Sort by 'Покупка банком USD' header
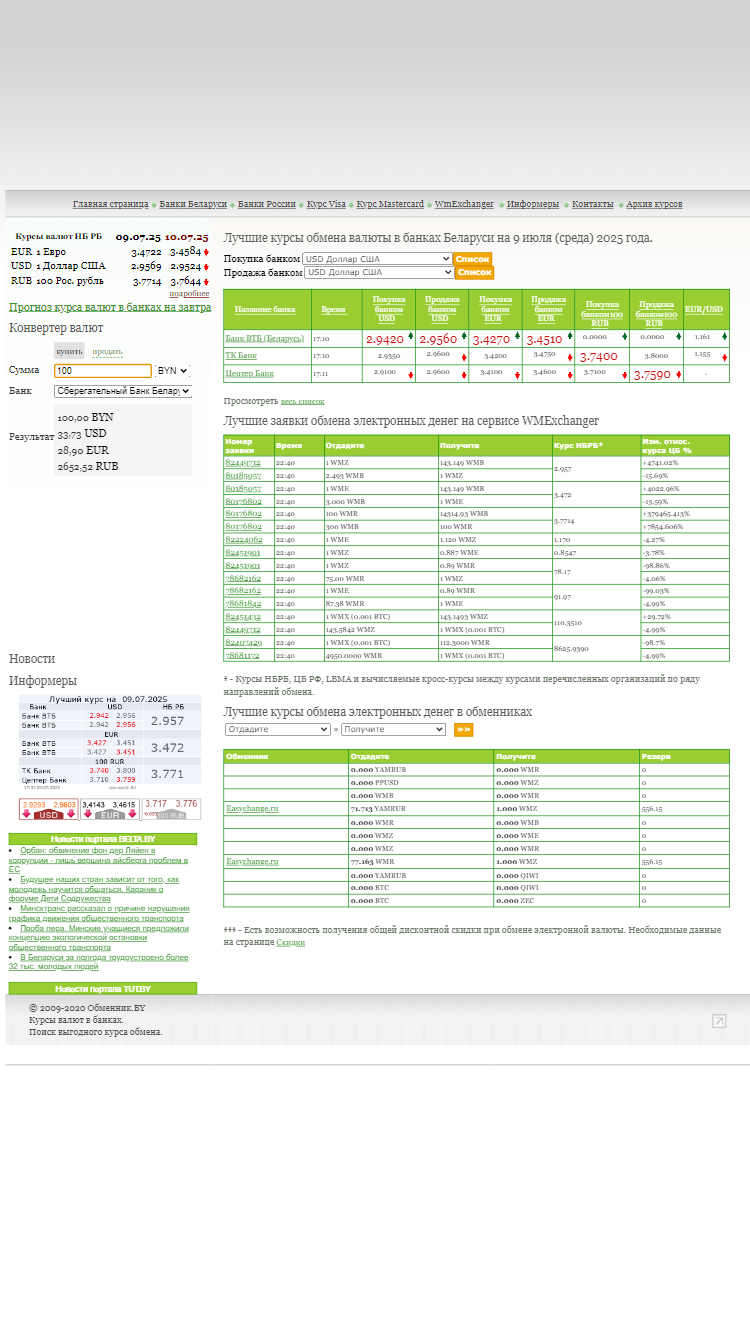The height and width of the screenshot is (1334, 750). point(387,309)
